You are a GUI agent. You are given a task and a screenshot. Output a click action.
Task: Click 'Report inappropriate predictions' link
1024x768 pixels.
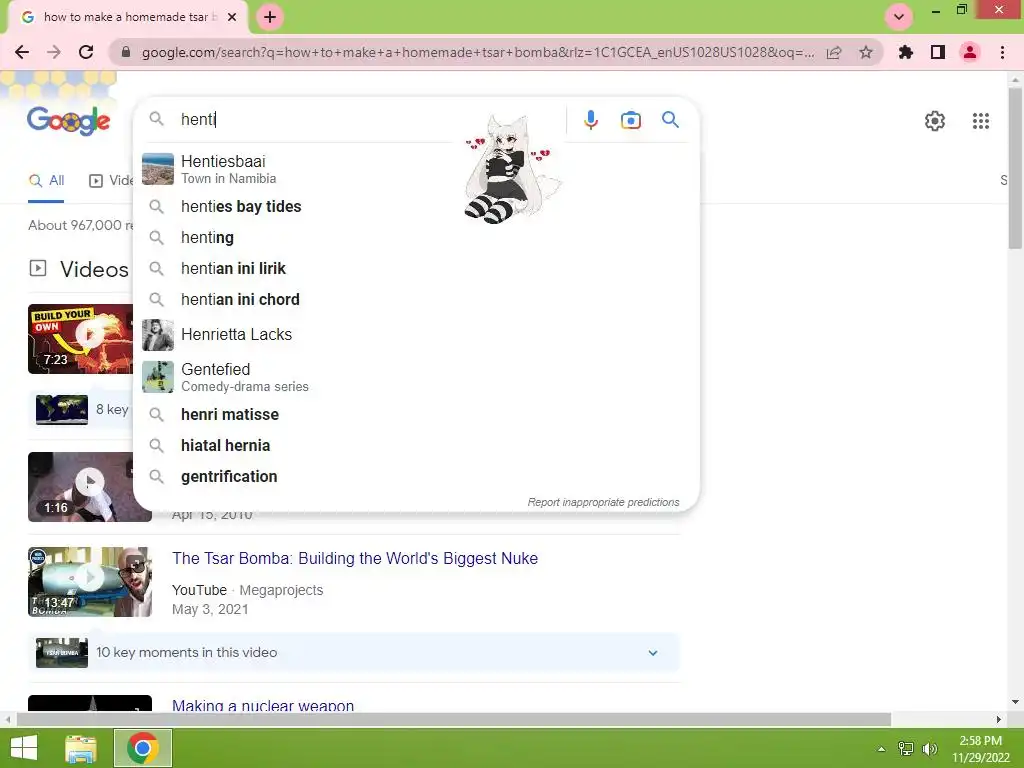coord(603,502)
